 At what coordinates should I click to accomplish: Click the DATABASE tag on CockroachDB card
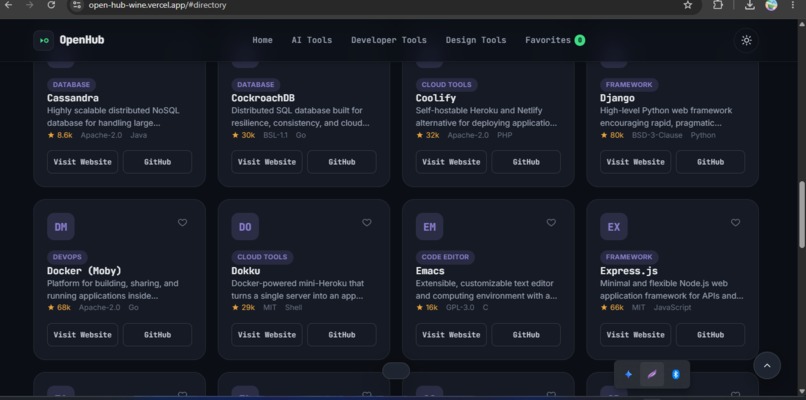click(255, 85)
